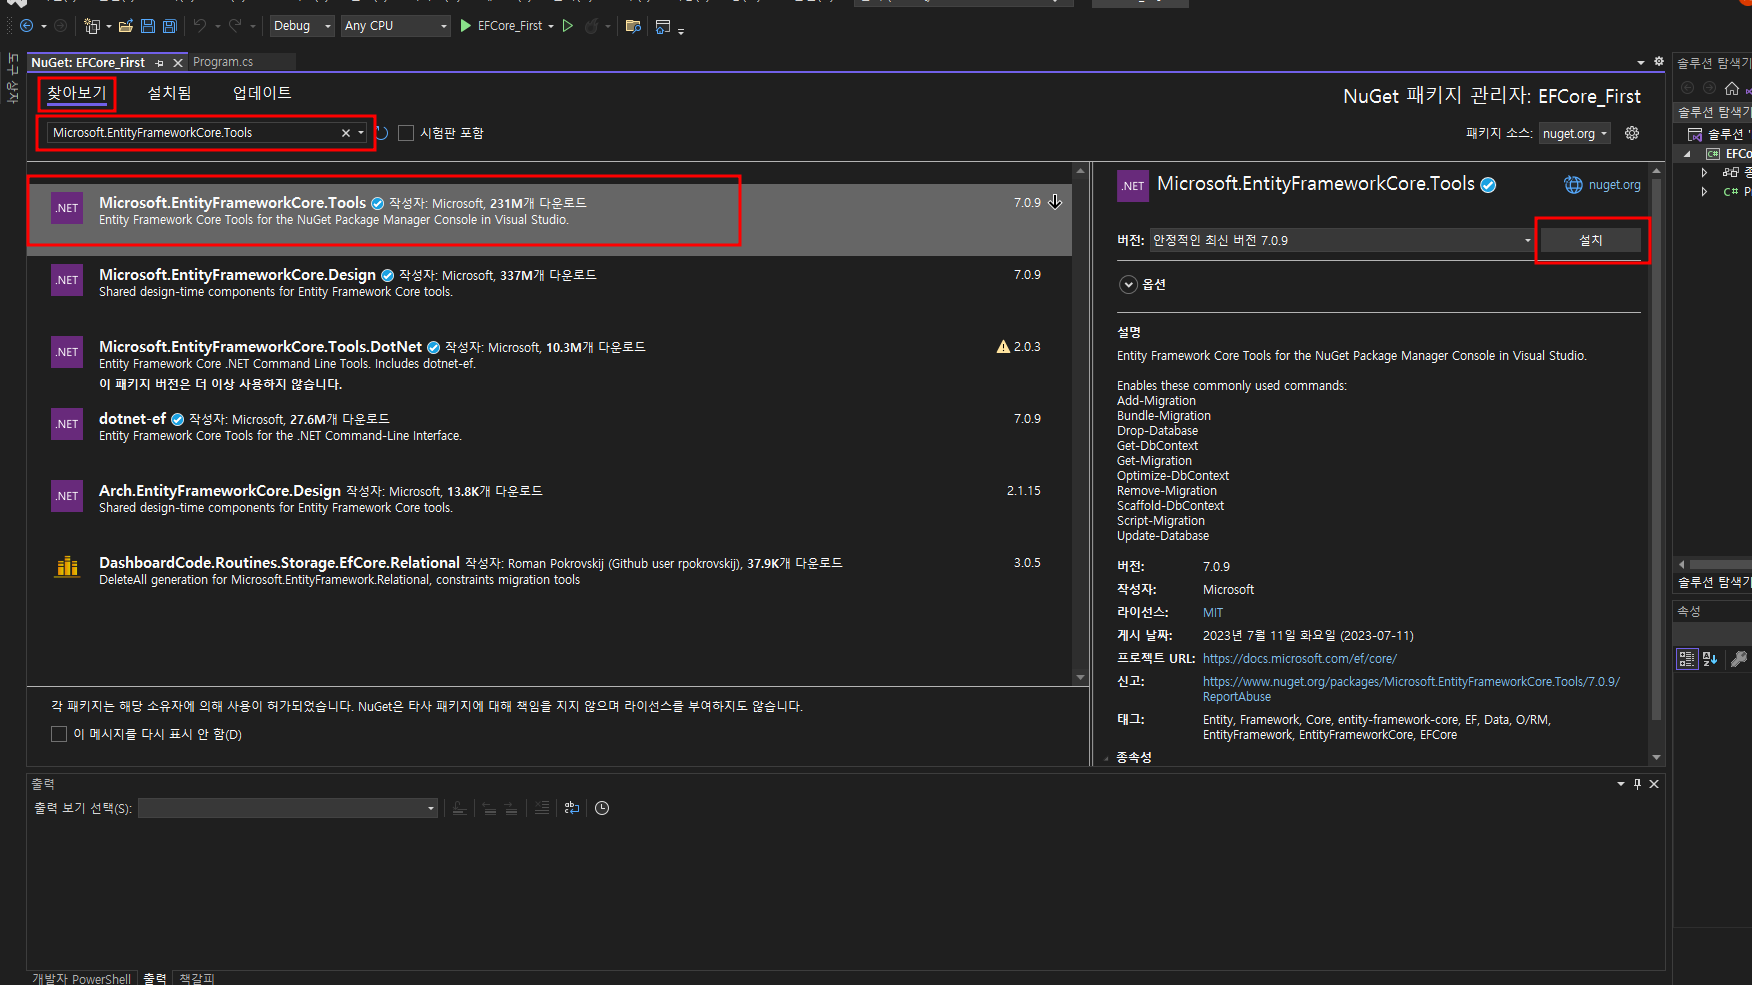
Task: Pin the NuGet: EFCore_First tab
Action: click(160, 63)
